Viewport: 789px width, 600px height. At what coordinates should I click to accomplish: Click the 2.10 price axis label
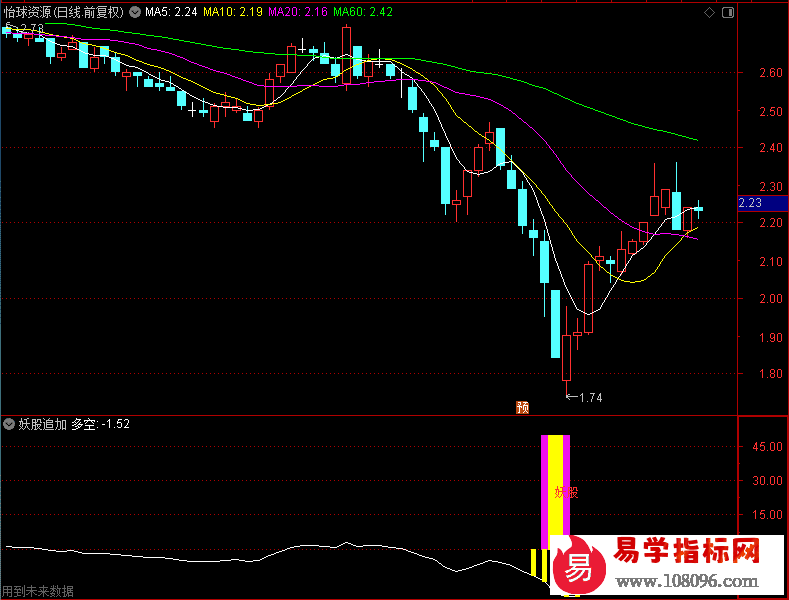(x=770, y=262)
